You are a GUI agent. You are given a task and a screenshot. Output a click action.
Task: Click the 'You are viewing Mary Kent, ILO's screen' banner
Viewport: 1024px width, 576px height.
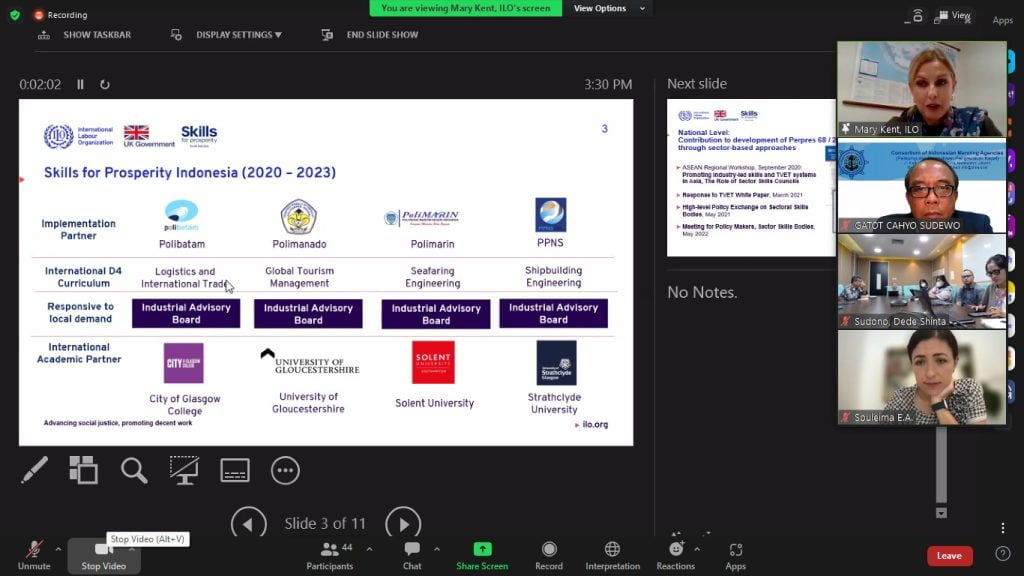click(x=466, y=8)
